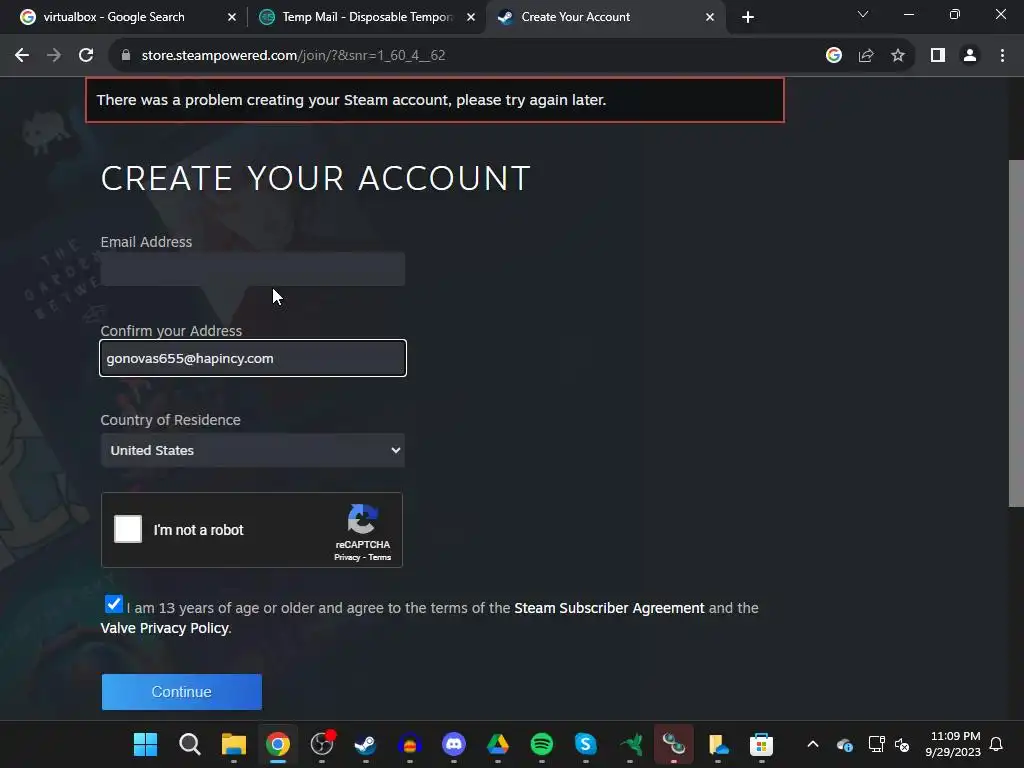Open the notification bell in the taskbar
The image size is (1024, 768).
997,744
